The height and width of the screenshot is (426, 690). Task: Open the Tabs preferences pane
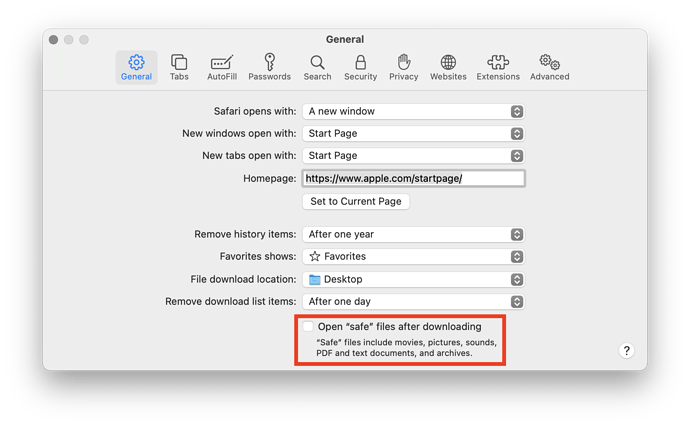tap(179, 67)
